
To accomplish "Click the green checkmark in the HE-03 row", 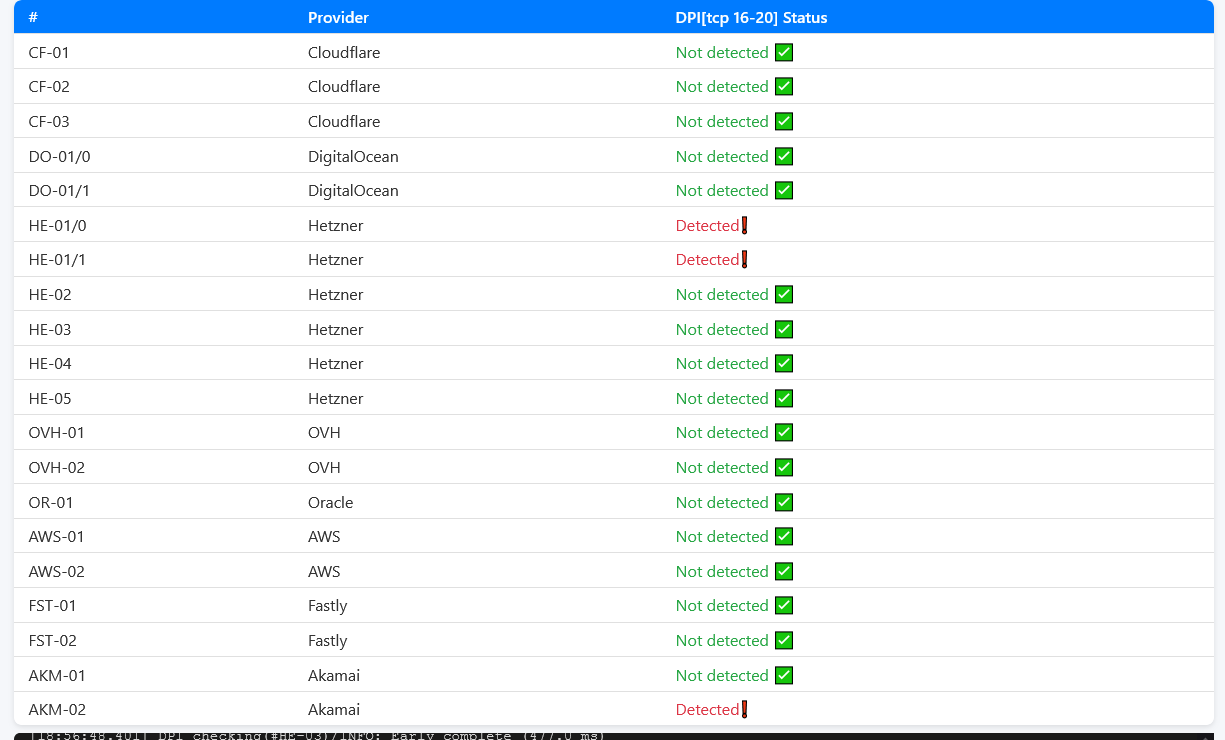I will pos(784,329).
